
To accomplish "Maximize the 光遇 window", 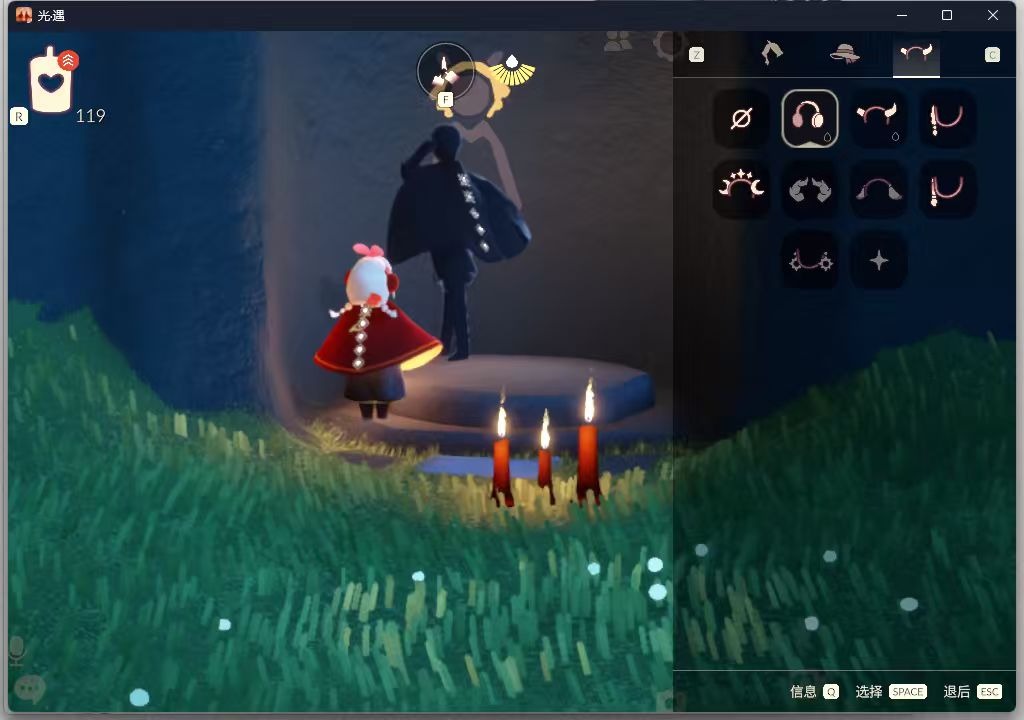I will pyautogui.click(x=947, y=15).
